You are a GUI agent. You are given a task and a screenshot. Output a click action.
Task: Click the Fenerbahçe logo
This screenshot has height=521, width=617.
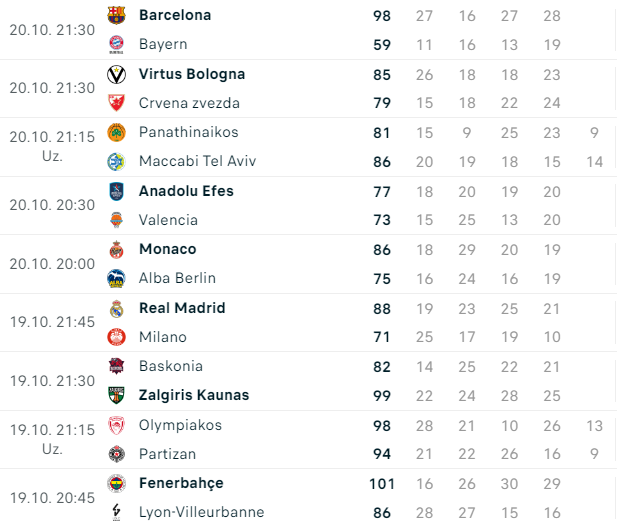(116, 484)
